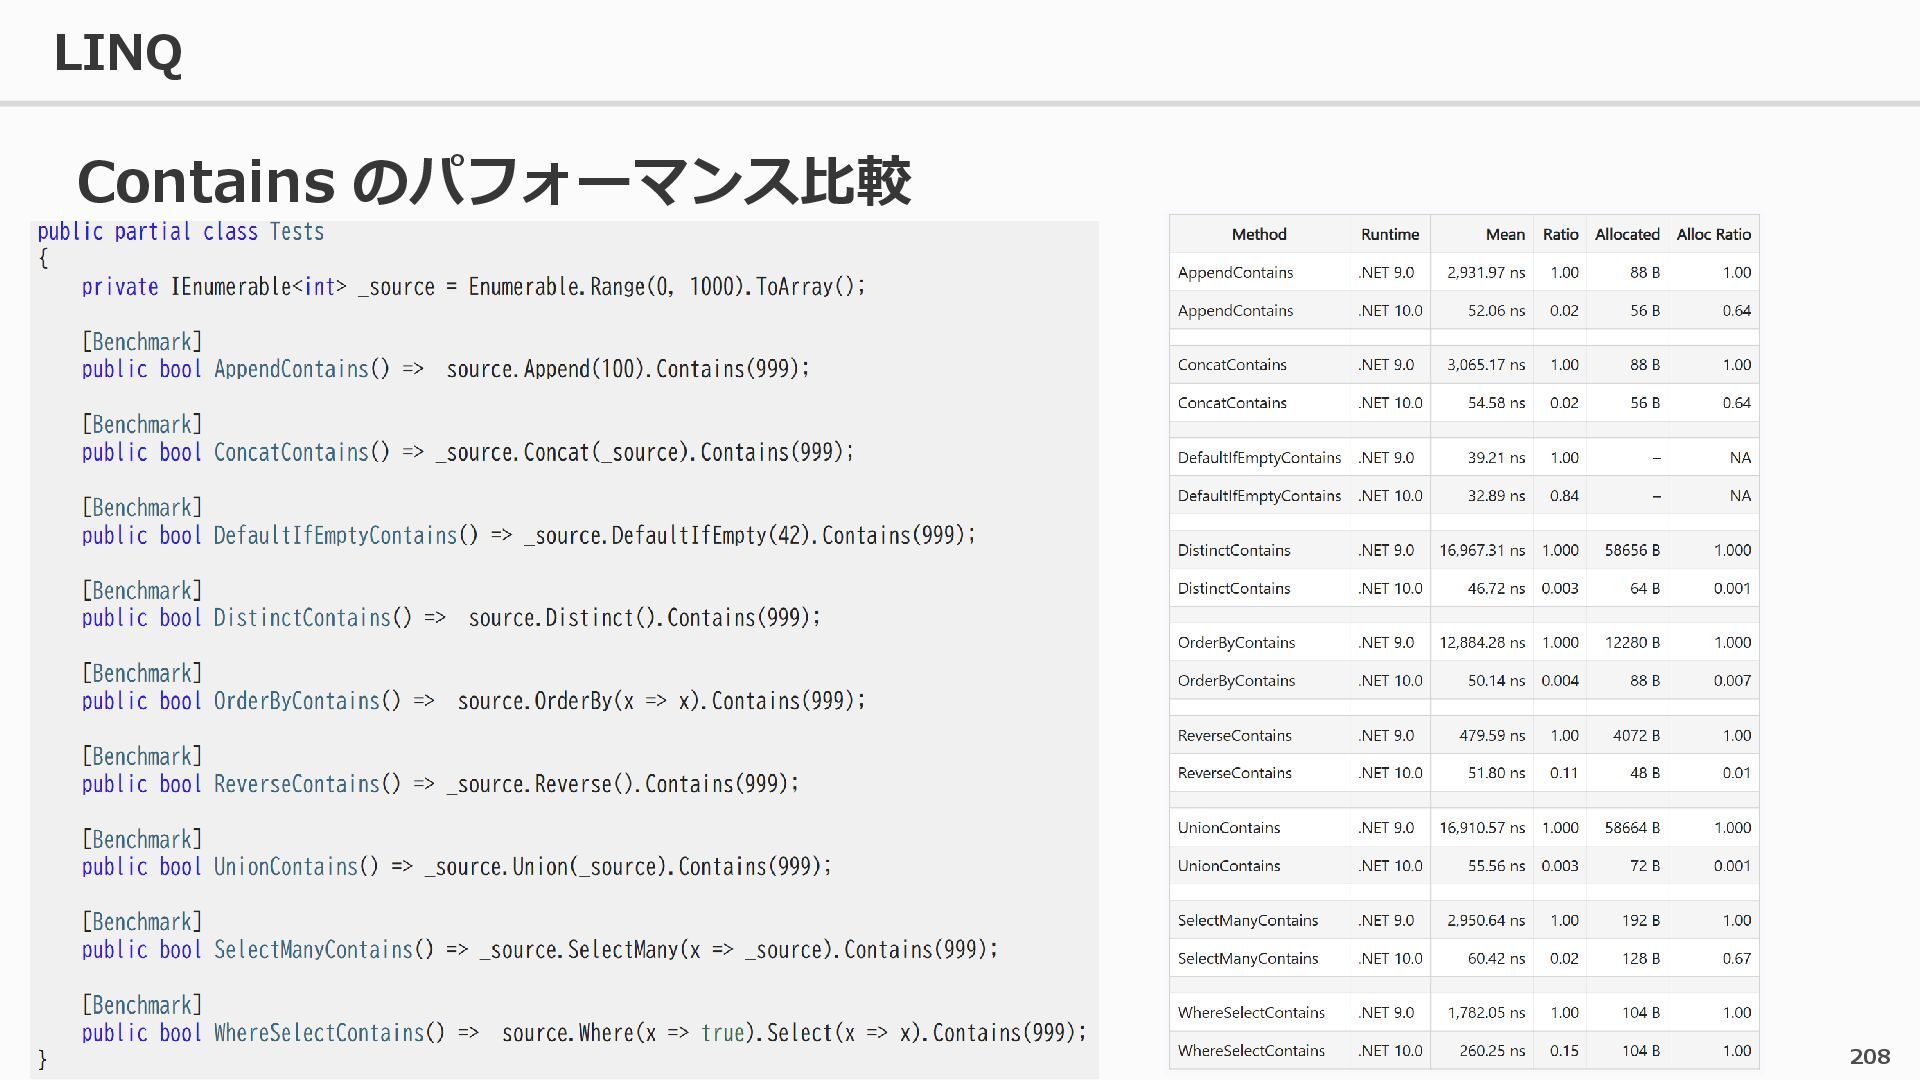
Task: Click the Mean column header
Action: [x=1504, y=234]
